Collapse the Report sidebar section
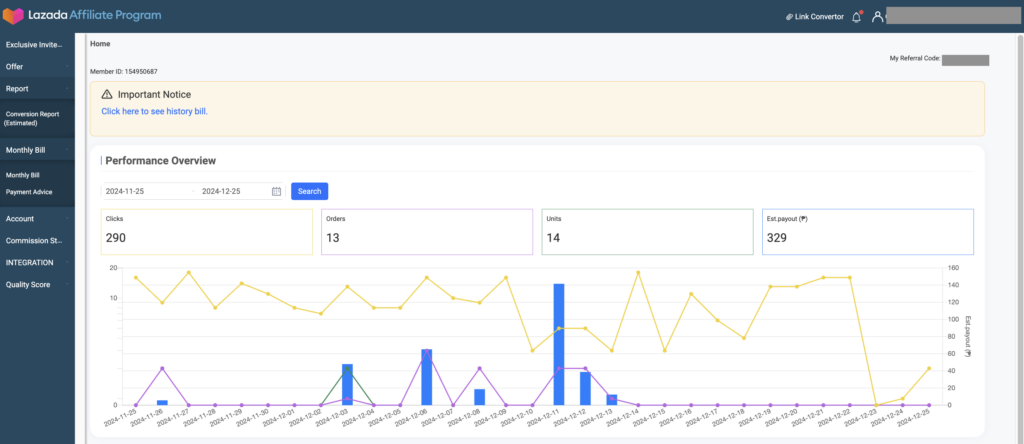The image size is (1024, 444). pos(36,88)
